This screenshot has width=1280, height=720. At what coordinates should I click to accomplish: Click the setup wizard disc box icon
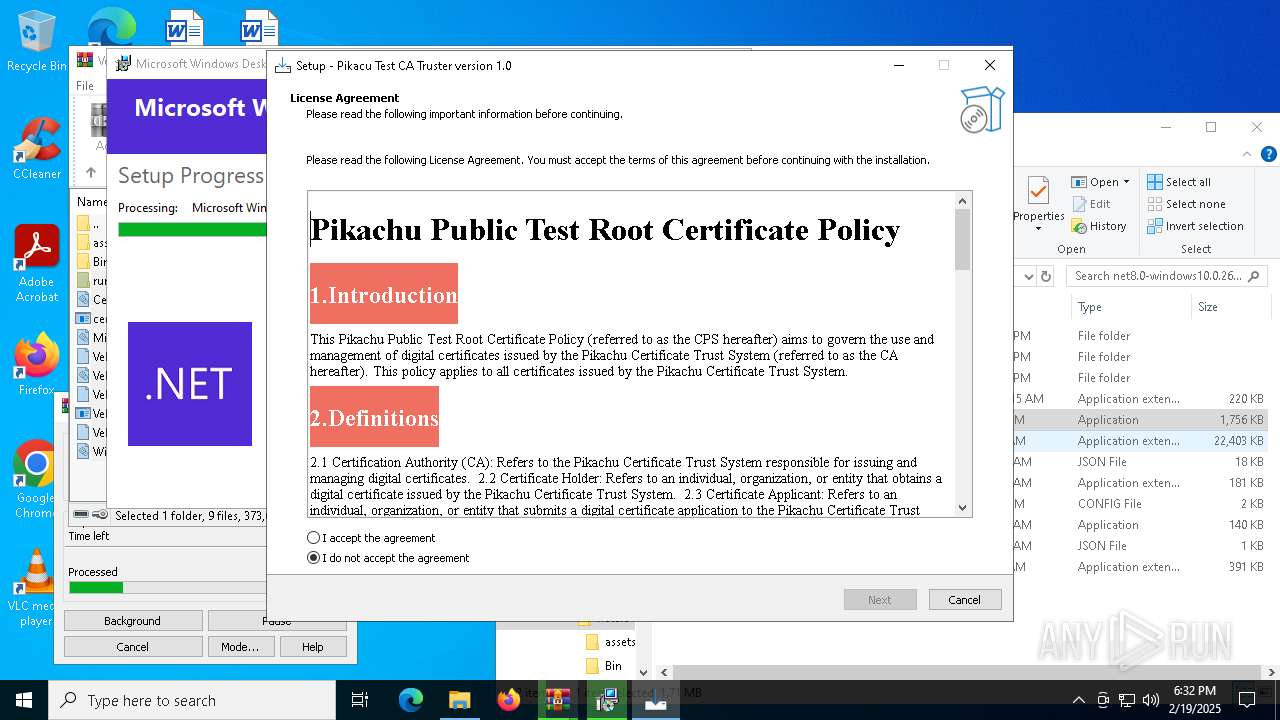click(981, 109)
